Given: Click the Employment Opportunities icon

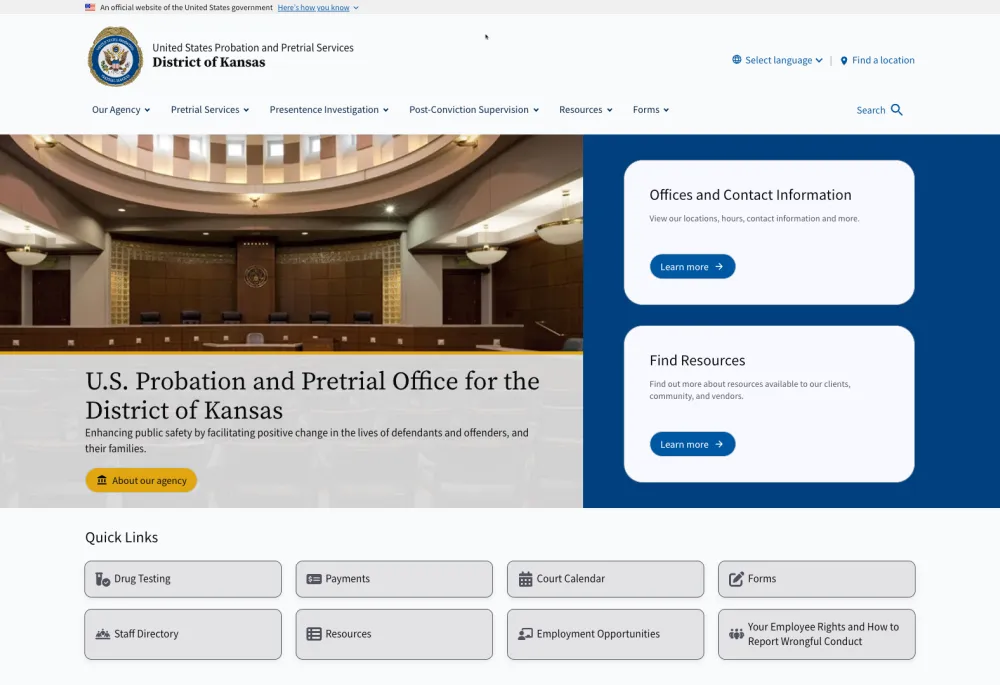Looking at the screenshot, I should [526, 634].
